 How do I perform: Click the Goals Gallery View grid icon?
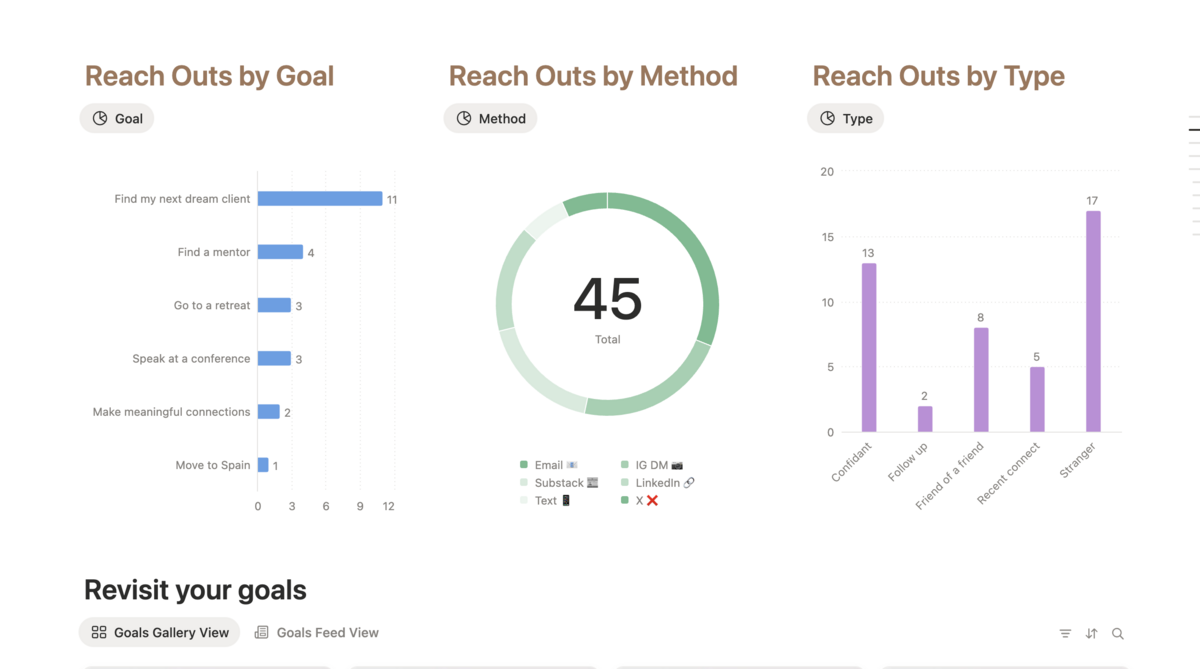(x=99, y=632)
